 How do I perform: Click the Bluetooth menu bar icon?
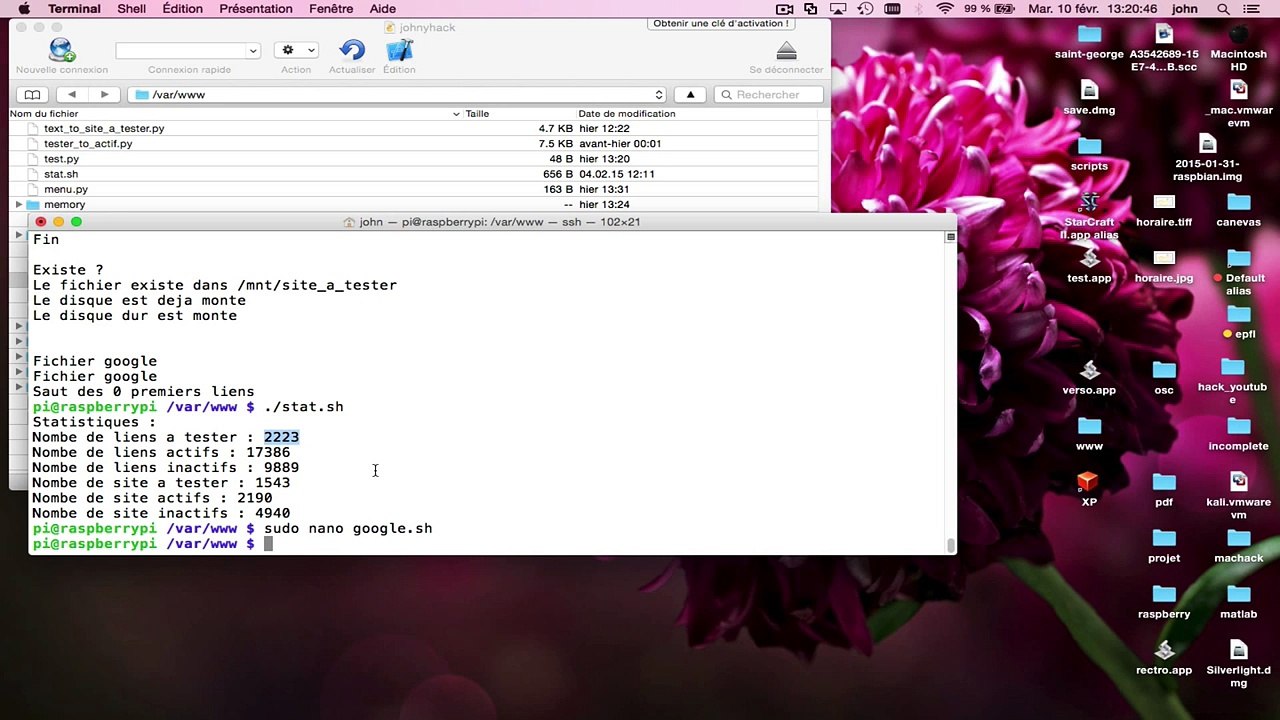pyautogui.click(x=917, y=9)
